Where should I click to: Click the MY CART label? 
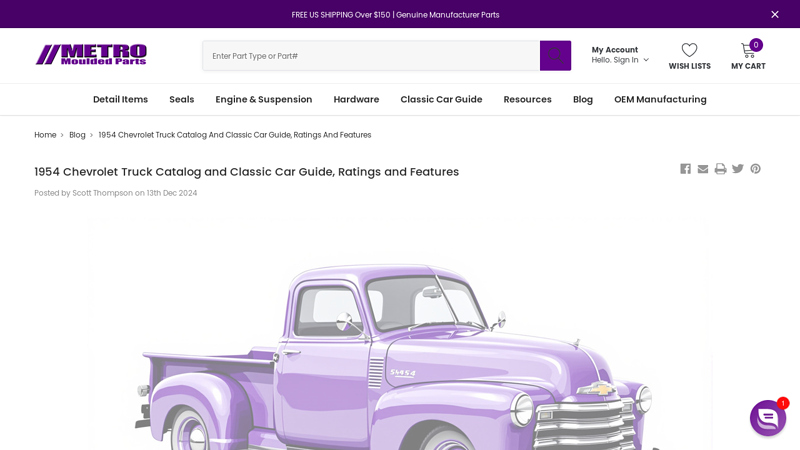click(748, 66)
